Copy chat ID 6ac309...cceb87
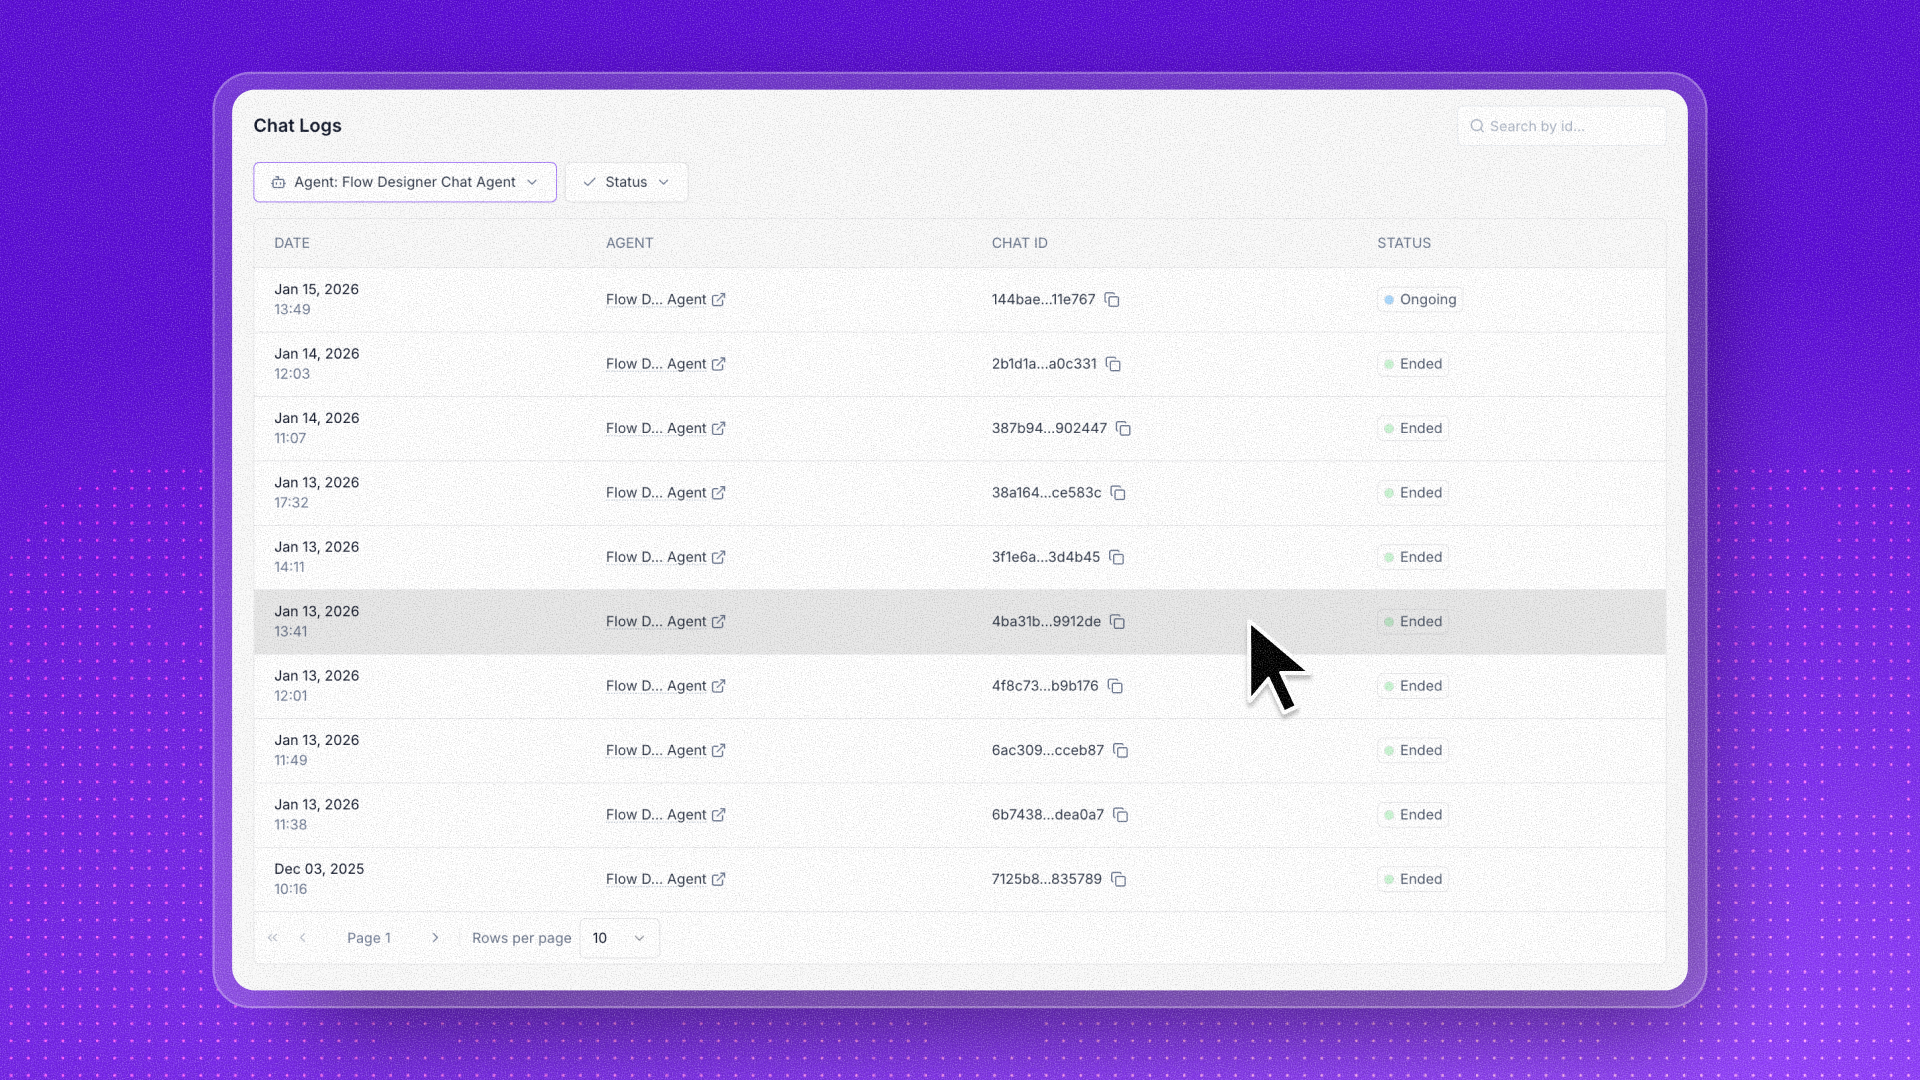Viewport: 1920px width, 1080px height. (1120, 751)
